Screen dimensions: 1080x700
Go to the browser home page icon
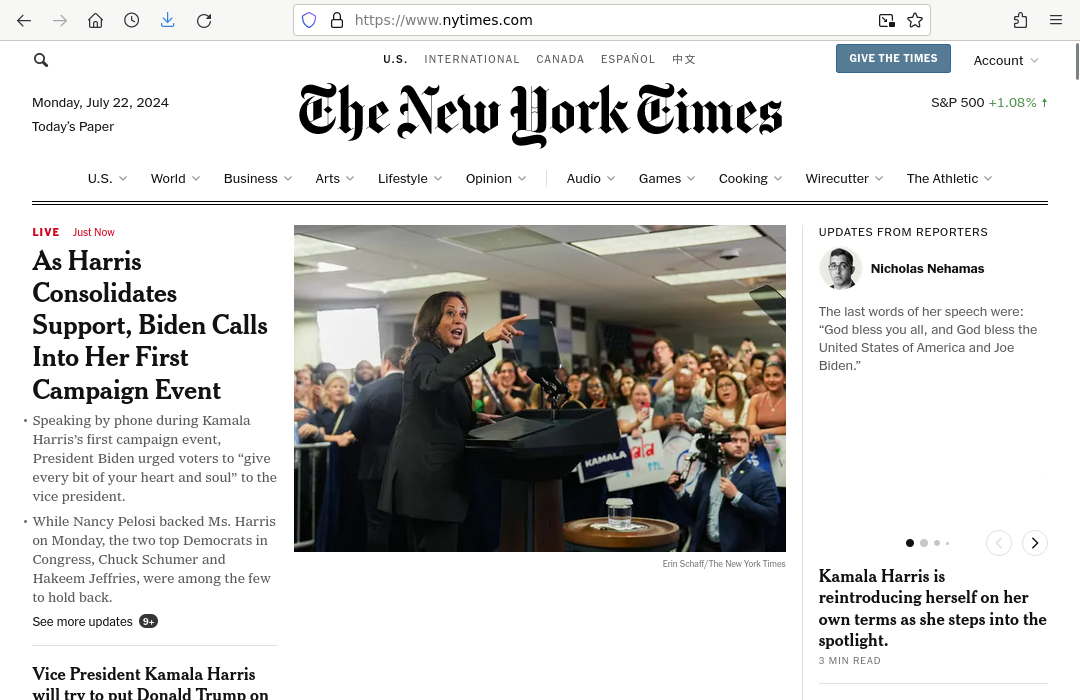pyautogui.click(x=96, y=21)
